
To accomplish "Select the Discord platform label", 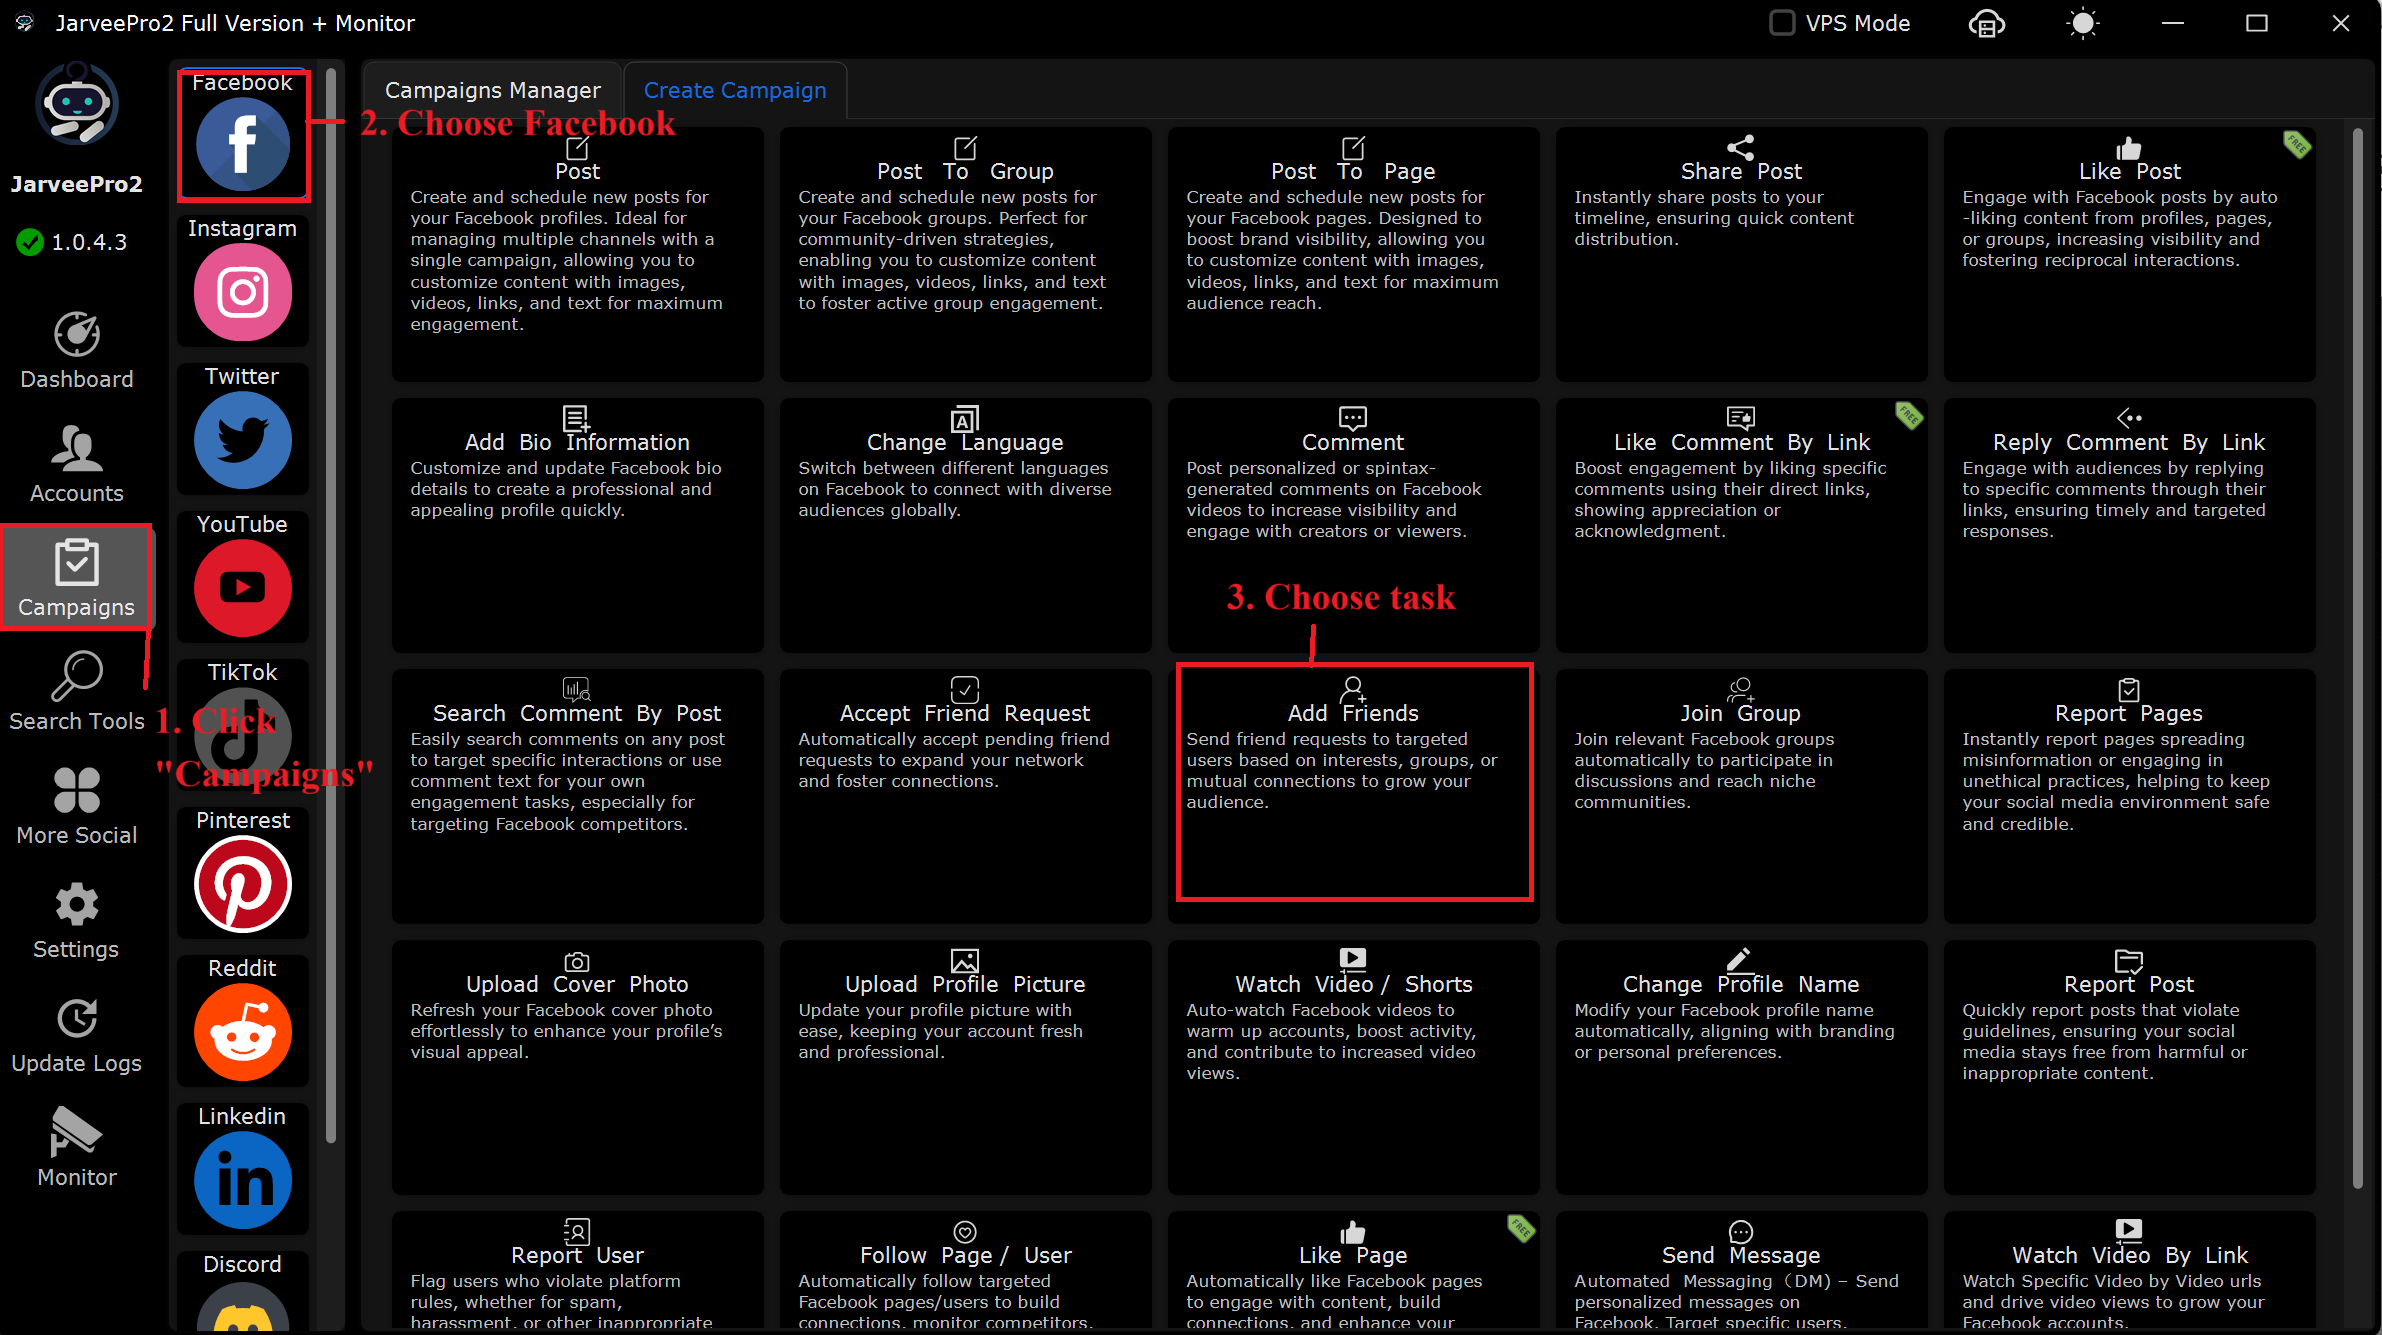I will pos(243,1264).
